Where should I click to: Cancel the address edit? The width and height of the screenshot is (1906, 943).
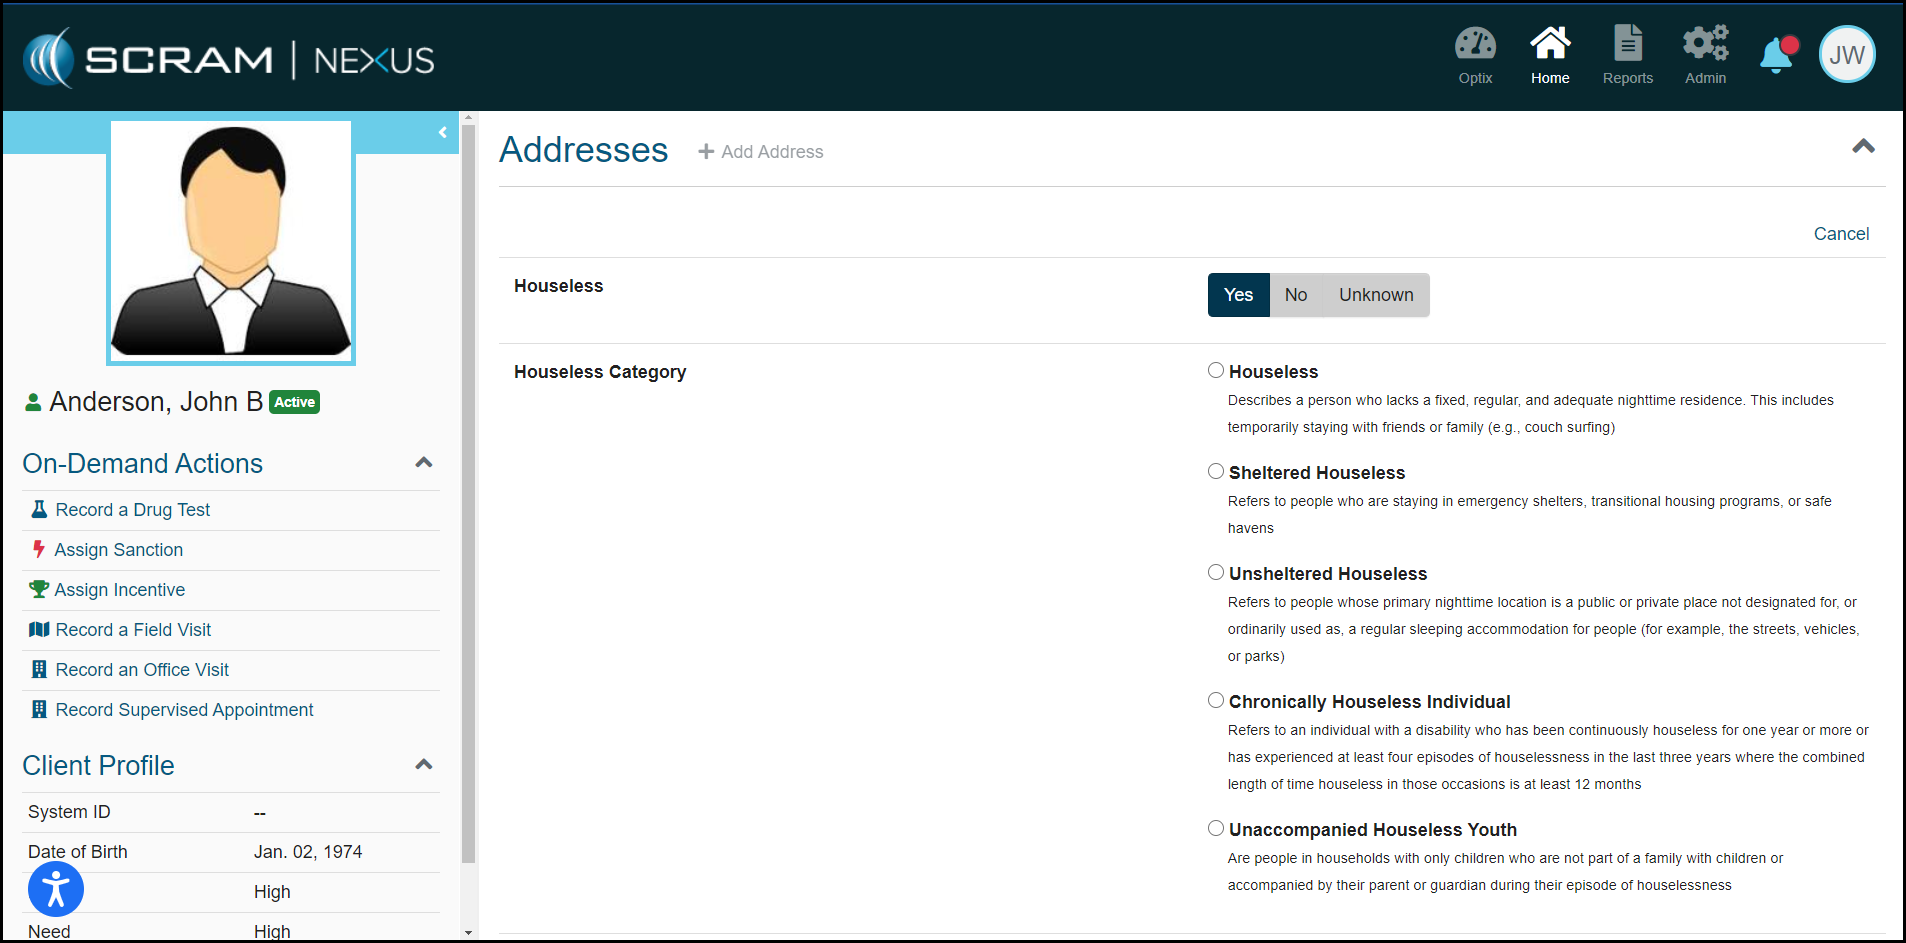click(x=1840, y=234)
